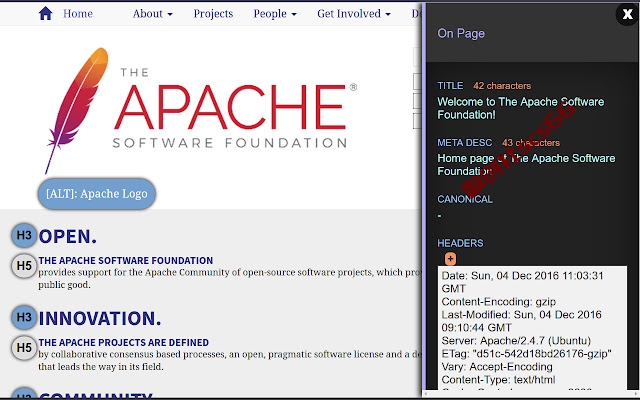Click the CANONICAL label
This screenshot has height=400, width=640.
(465, 199)
